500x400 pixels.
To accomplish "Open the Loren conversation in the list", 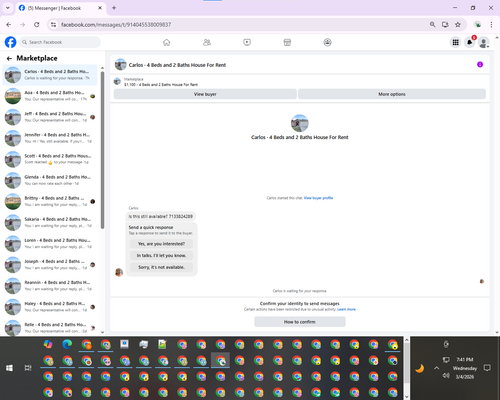I will point(50,243).
